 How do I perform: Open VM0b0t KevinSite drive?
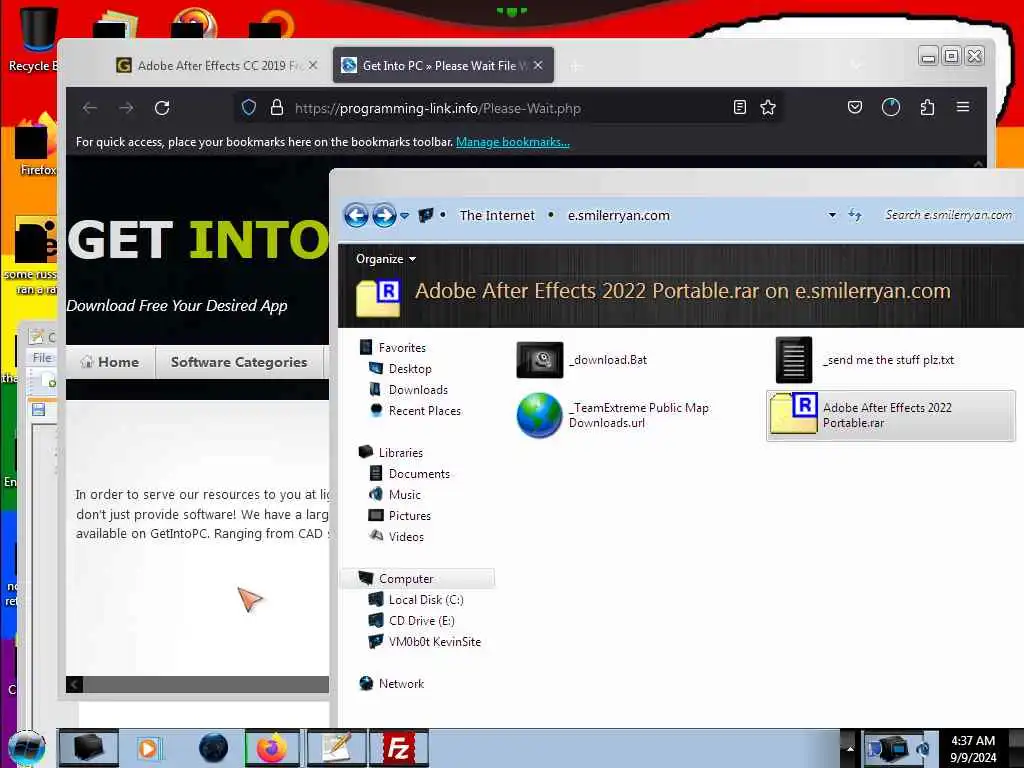(425, 641)
